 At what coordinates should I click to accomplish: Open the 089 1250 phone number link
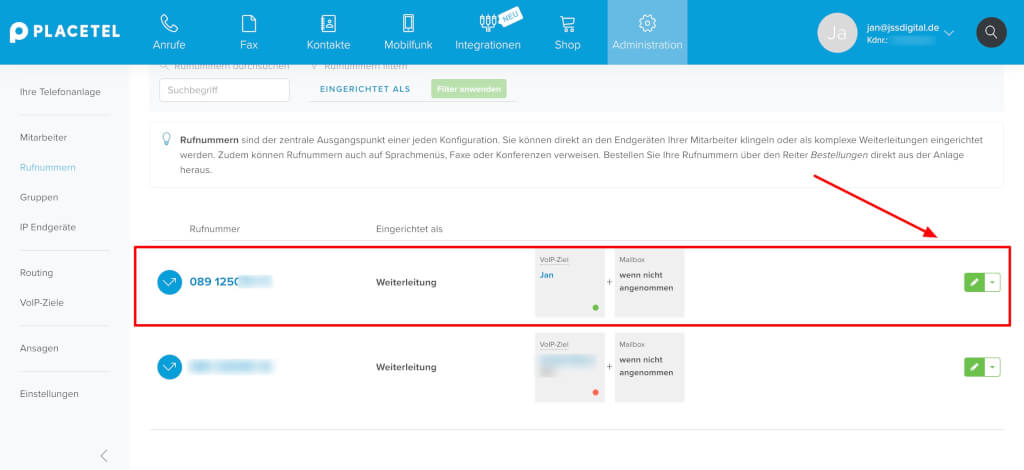pyautogui.click(x=231, y=282)
